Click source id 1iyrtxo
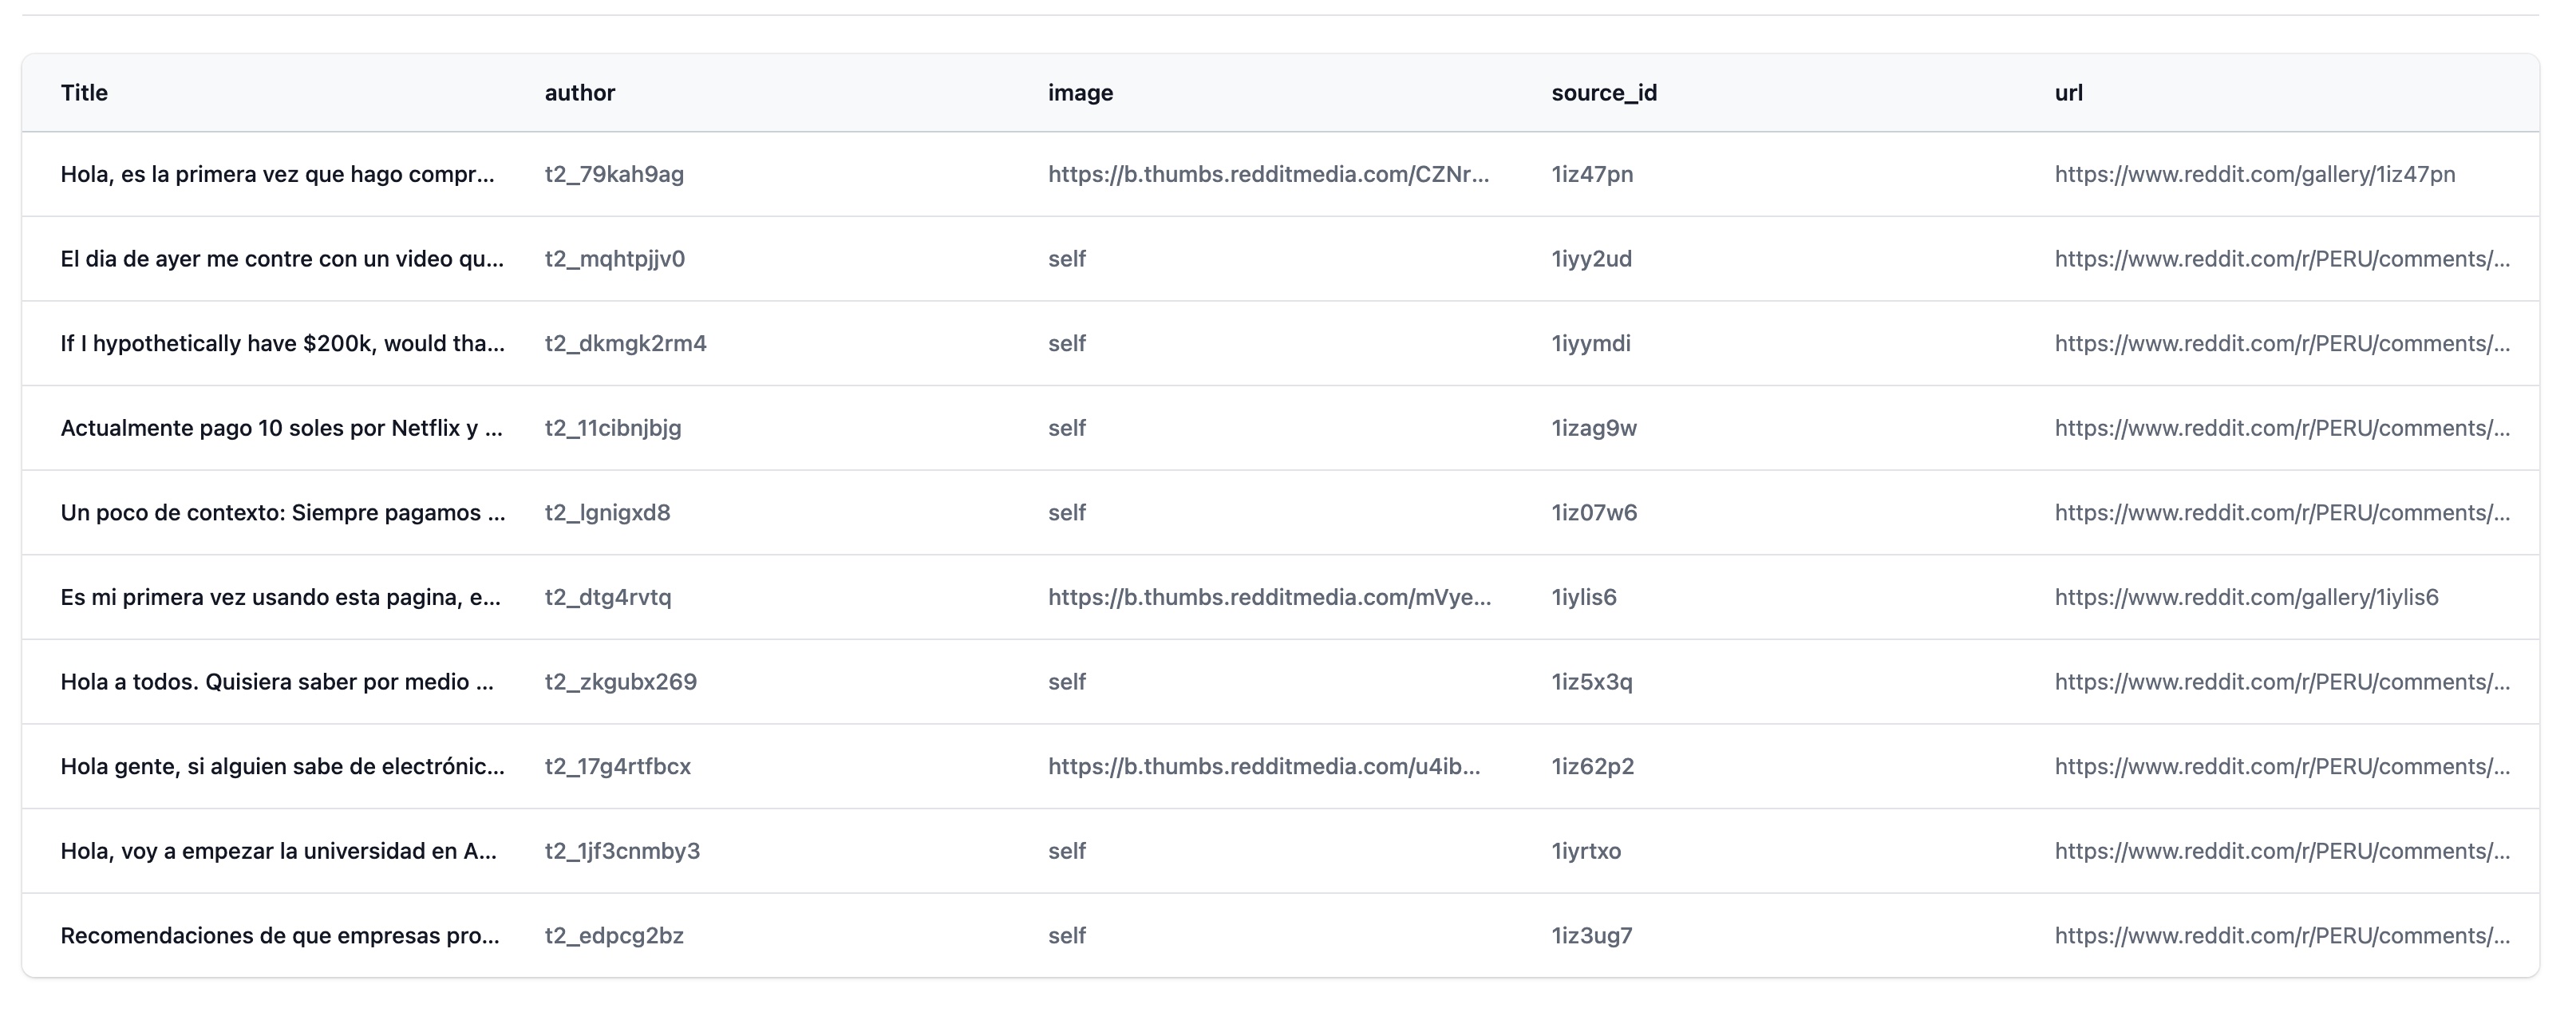This screenshot has width=2576, height=1020. (1585, 851)
